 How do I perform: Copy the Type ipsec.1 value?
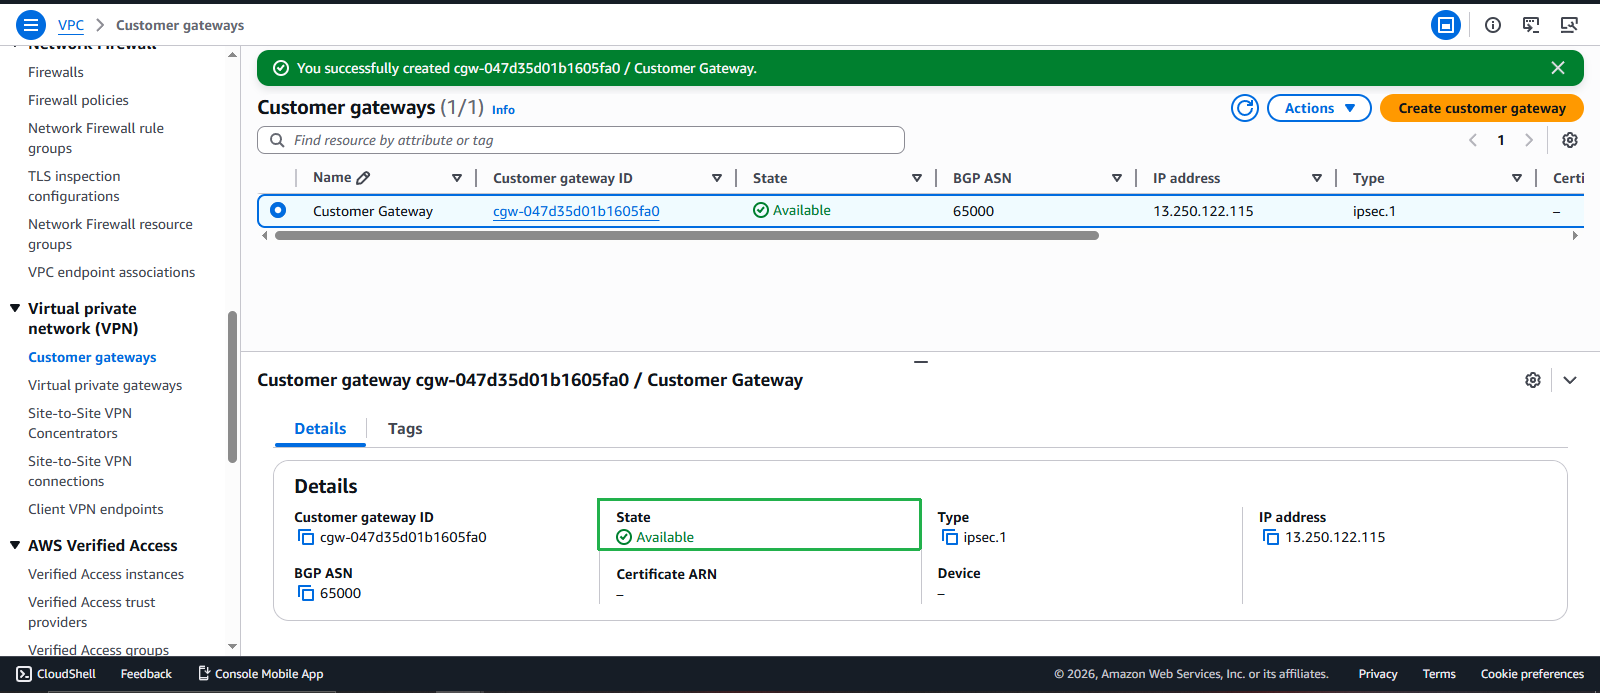click(x=950, y=537)
